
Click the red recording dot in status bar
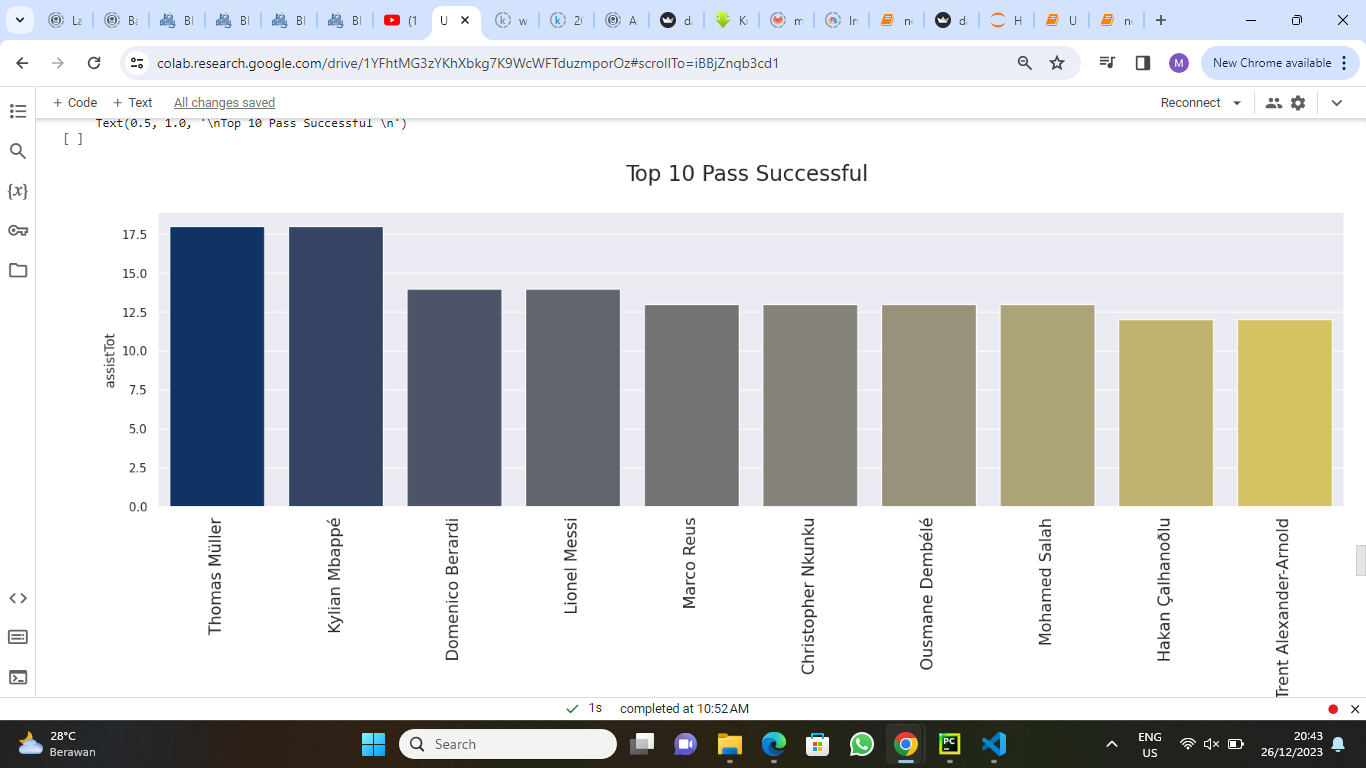click(x=1333, y=709)
